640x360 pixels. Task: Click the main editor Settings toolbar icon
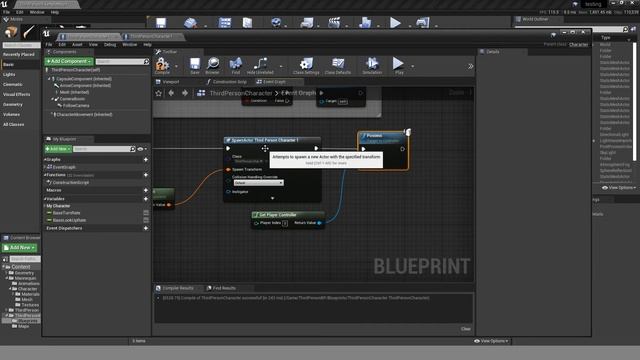click(276, 22)
